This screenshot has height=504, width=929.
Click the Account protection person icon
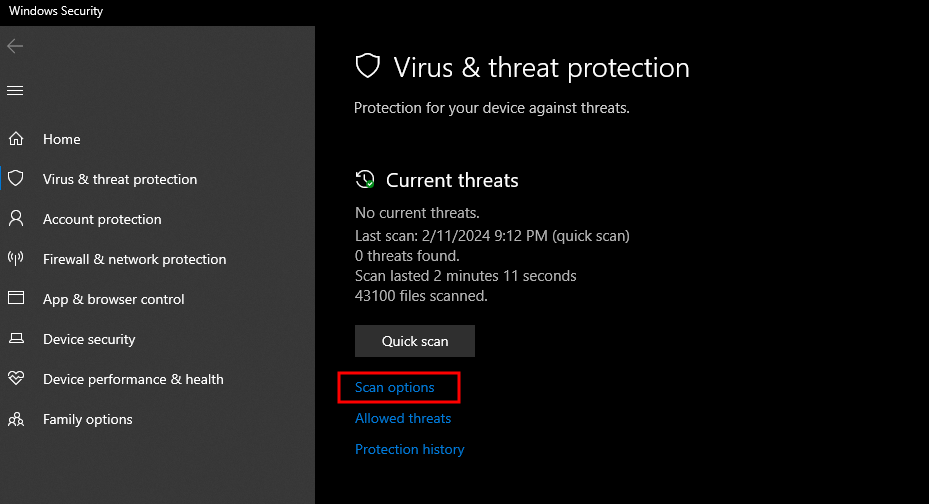16,219
